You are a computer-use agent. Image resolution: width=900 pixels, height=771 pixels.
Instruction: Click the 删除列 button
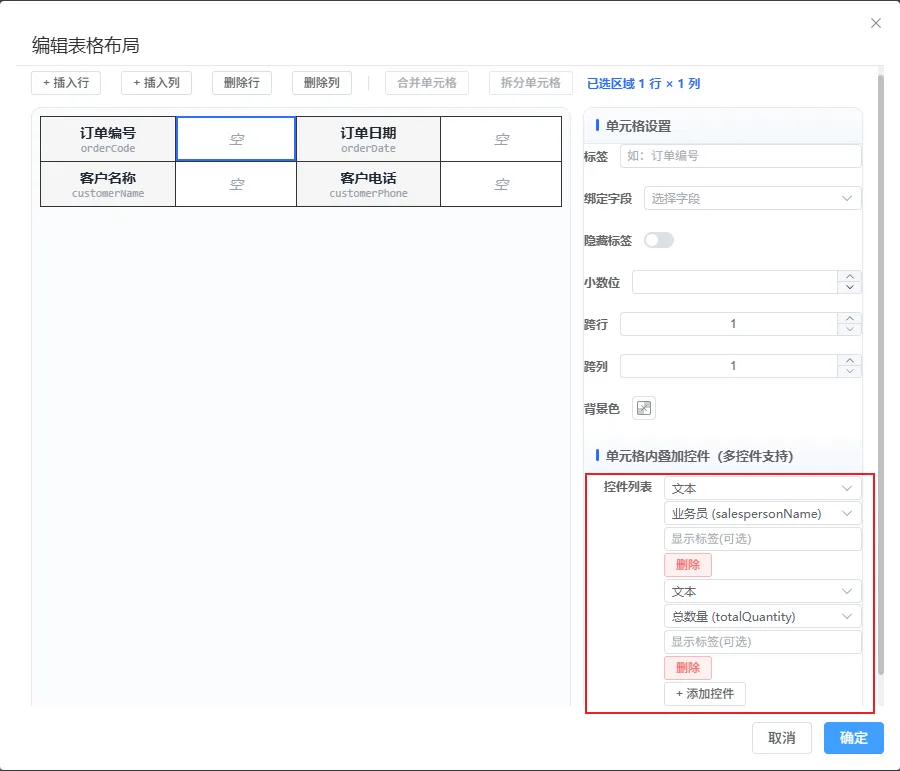[321, 83]
